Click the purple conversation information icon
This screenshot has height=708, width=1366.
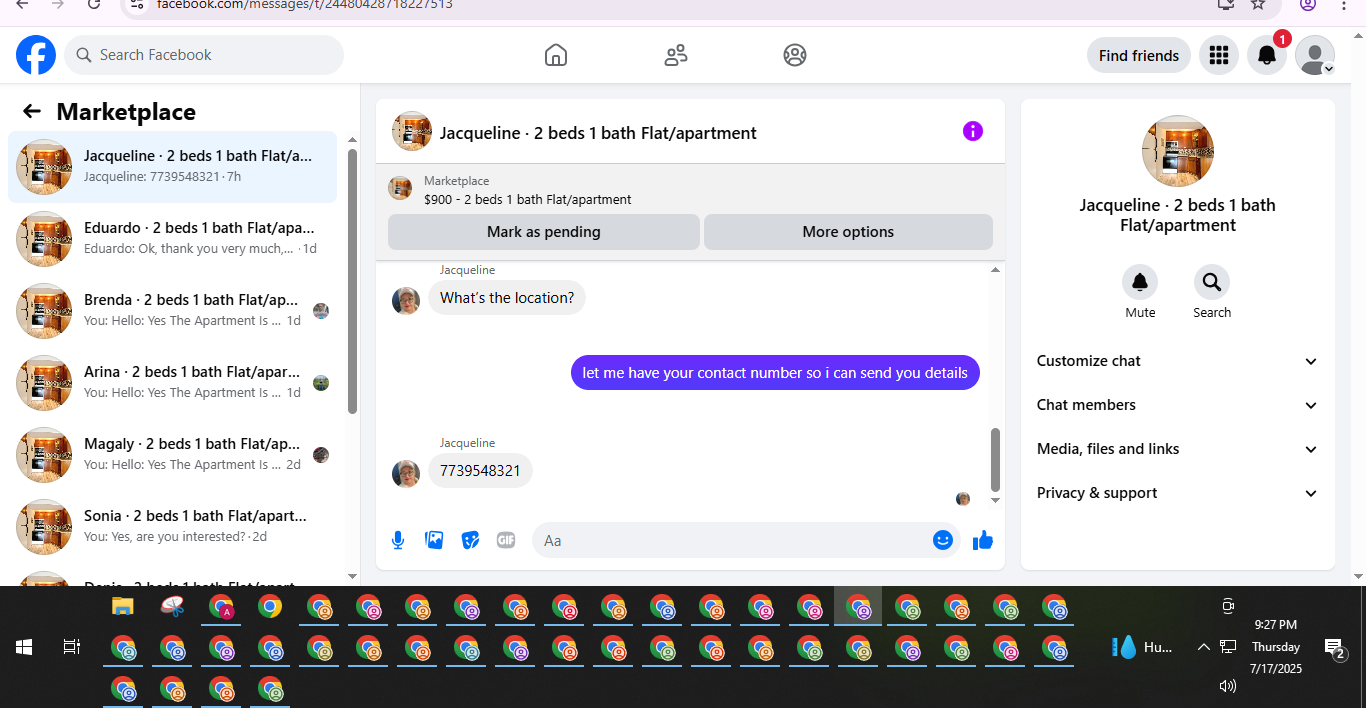973,131
